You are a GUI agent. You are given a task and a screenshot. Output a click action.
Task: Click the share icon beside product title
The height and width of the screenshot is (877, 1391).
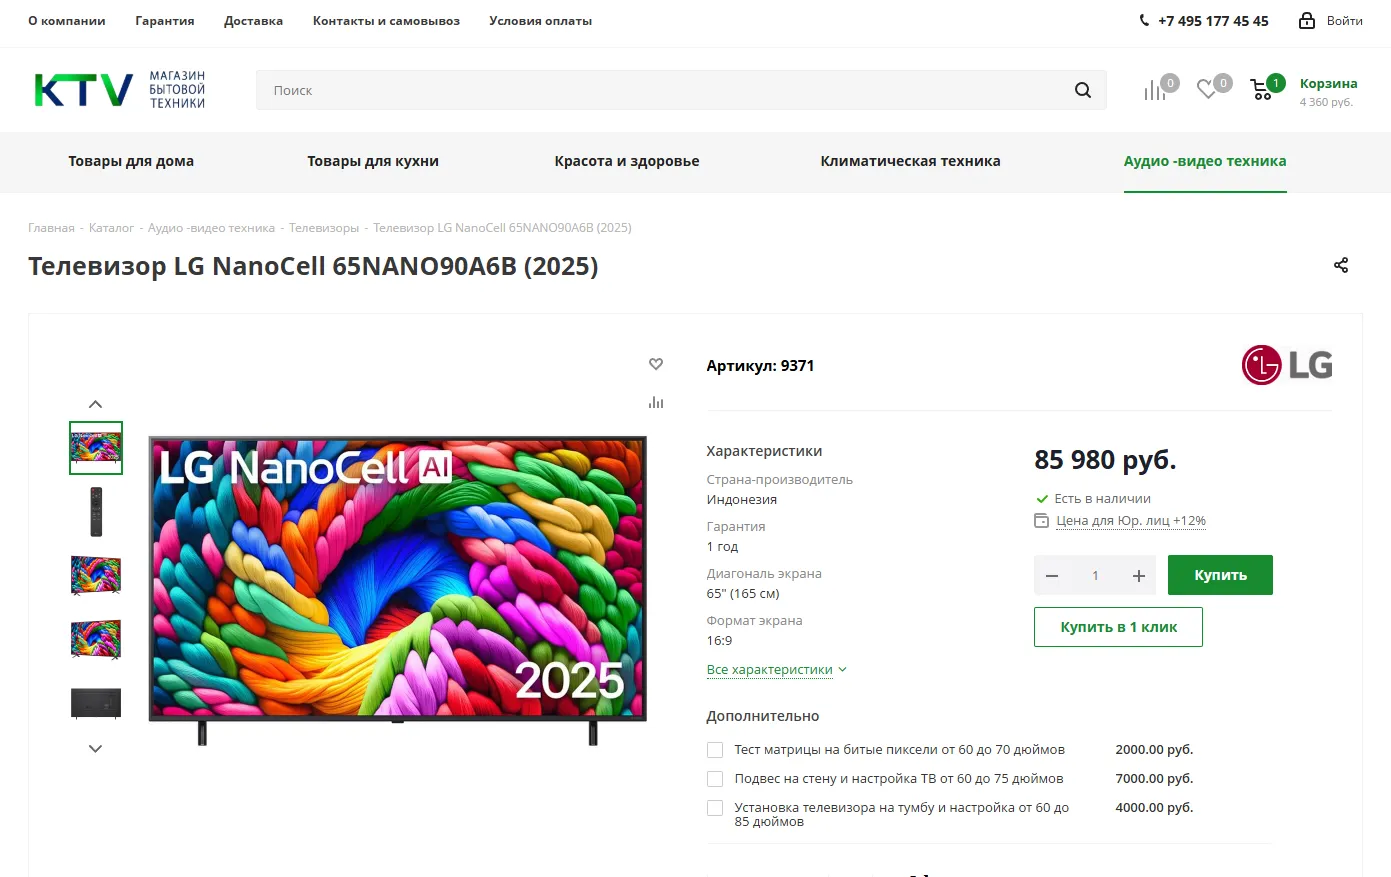click(1341, 265)
